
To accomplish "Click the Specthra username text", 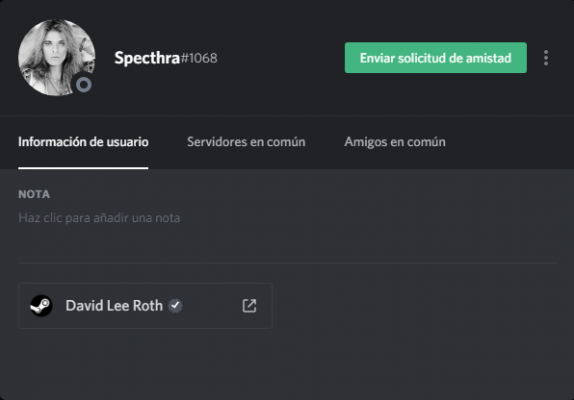I will 147,58.
